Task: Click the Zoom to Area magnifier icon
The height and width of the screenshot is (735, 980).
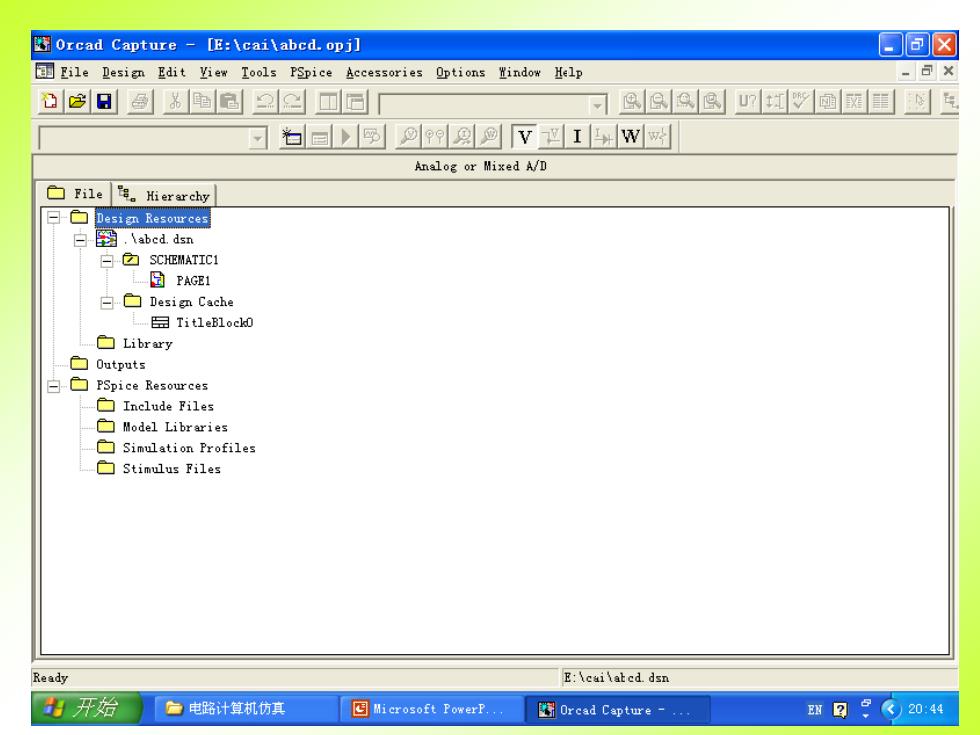Action: click(x=685, y=101)
